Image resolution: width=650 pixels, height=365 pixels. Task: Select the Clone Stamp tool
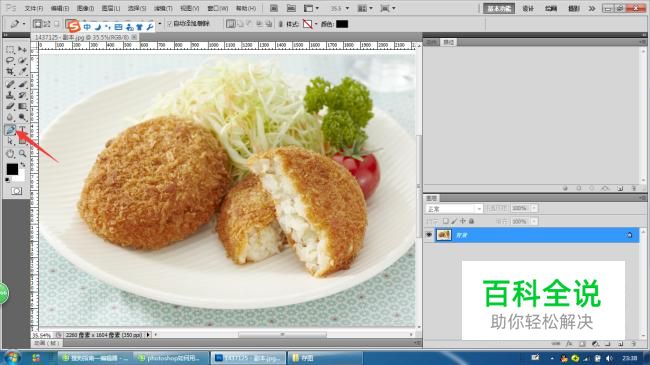(x=10, y=95)
